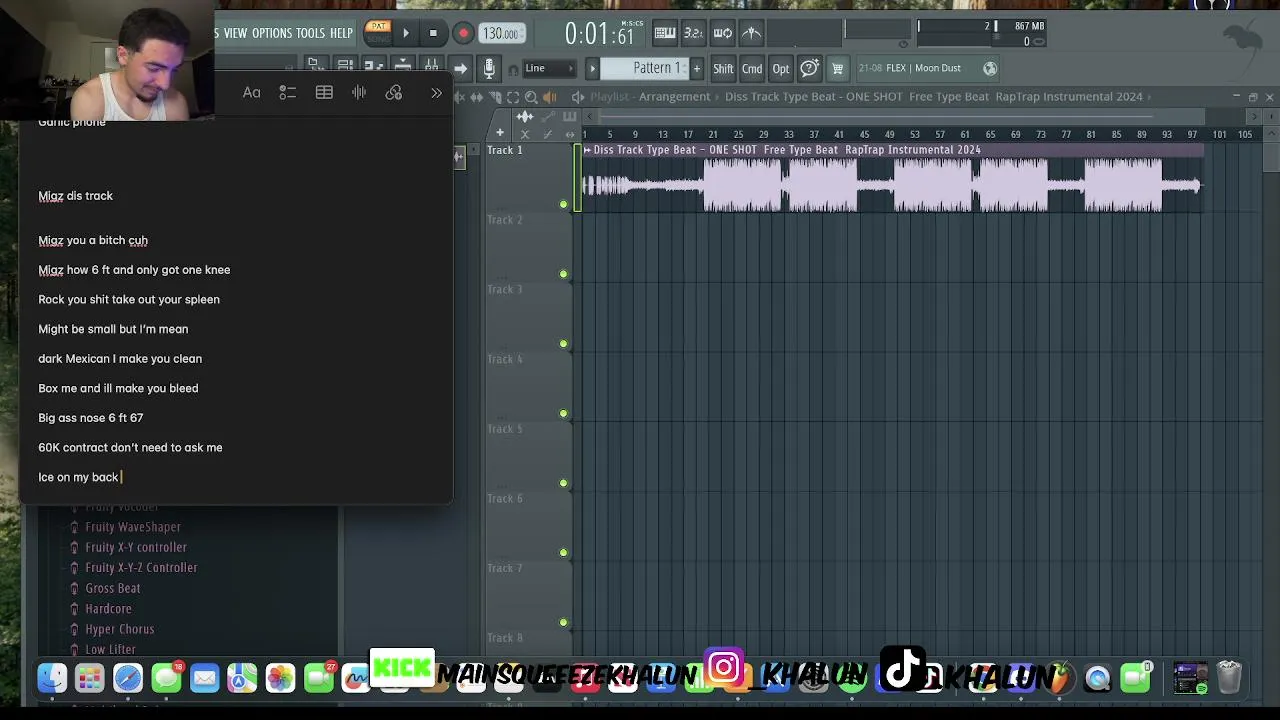Select Fruity X-Y controller in the browser
Viewport: 1280px width, 720px height.
136,547
